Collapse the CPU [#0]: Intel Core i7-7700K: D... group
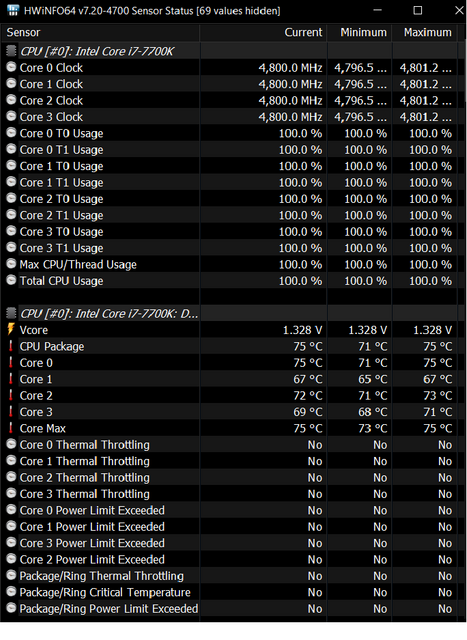 point(109,314)
